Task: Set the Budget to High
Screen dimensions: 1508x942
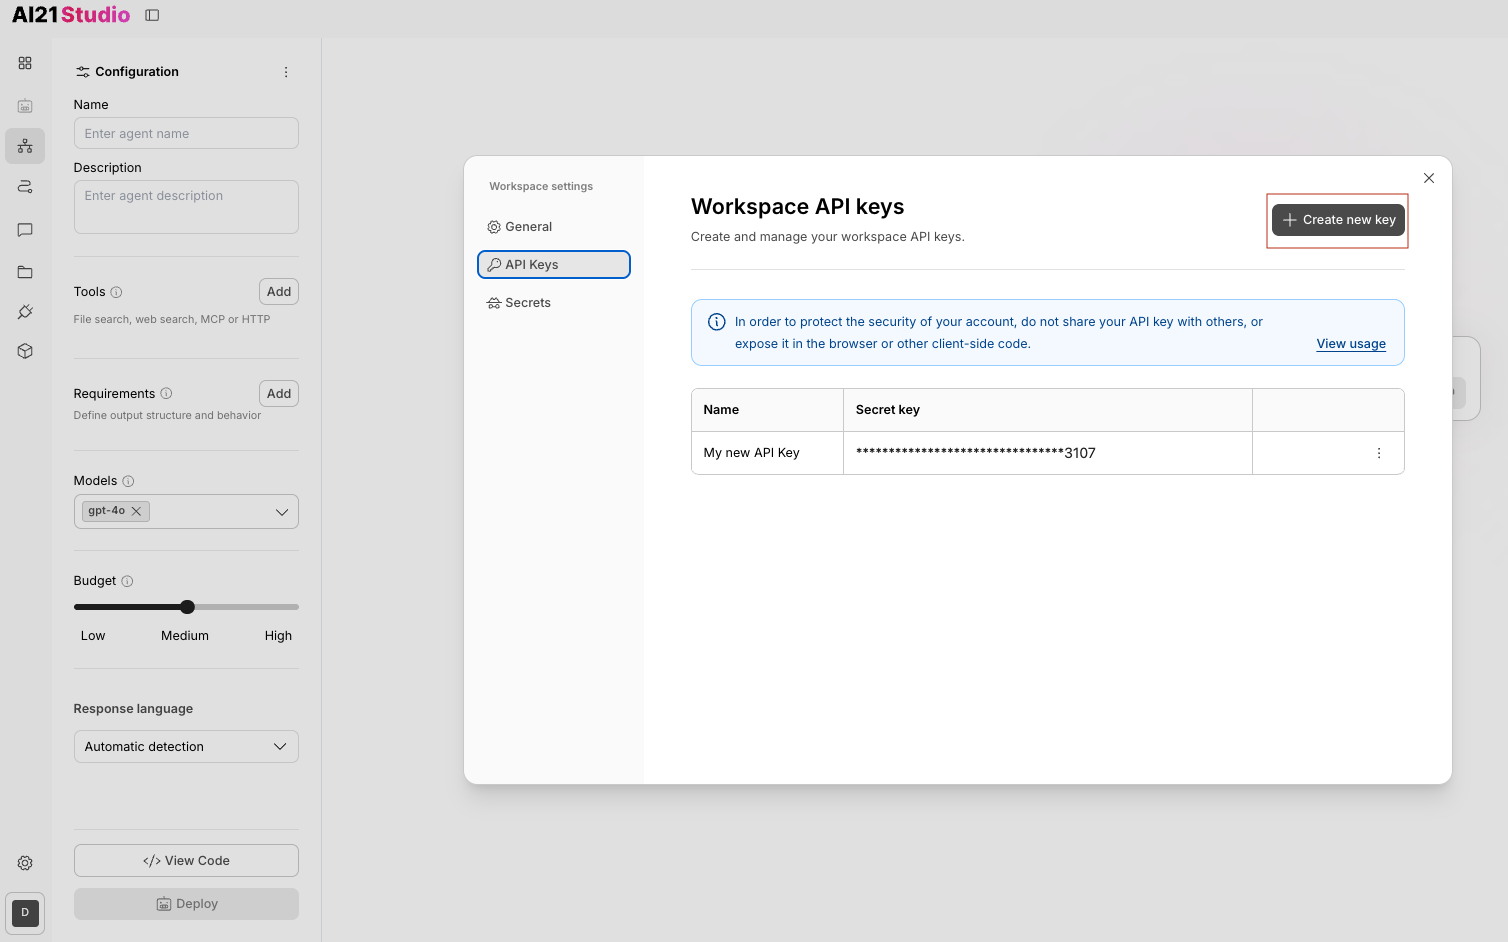Action: click(278, 636)
